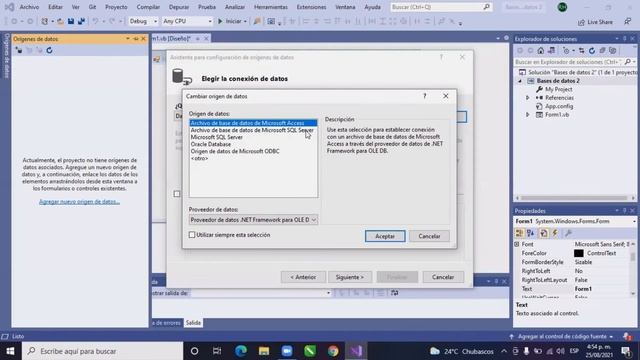
Task: Expand the Referencias tree node
Action: point(527,98)
